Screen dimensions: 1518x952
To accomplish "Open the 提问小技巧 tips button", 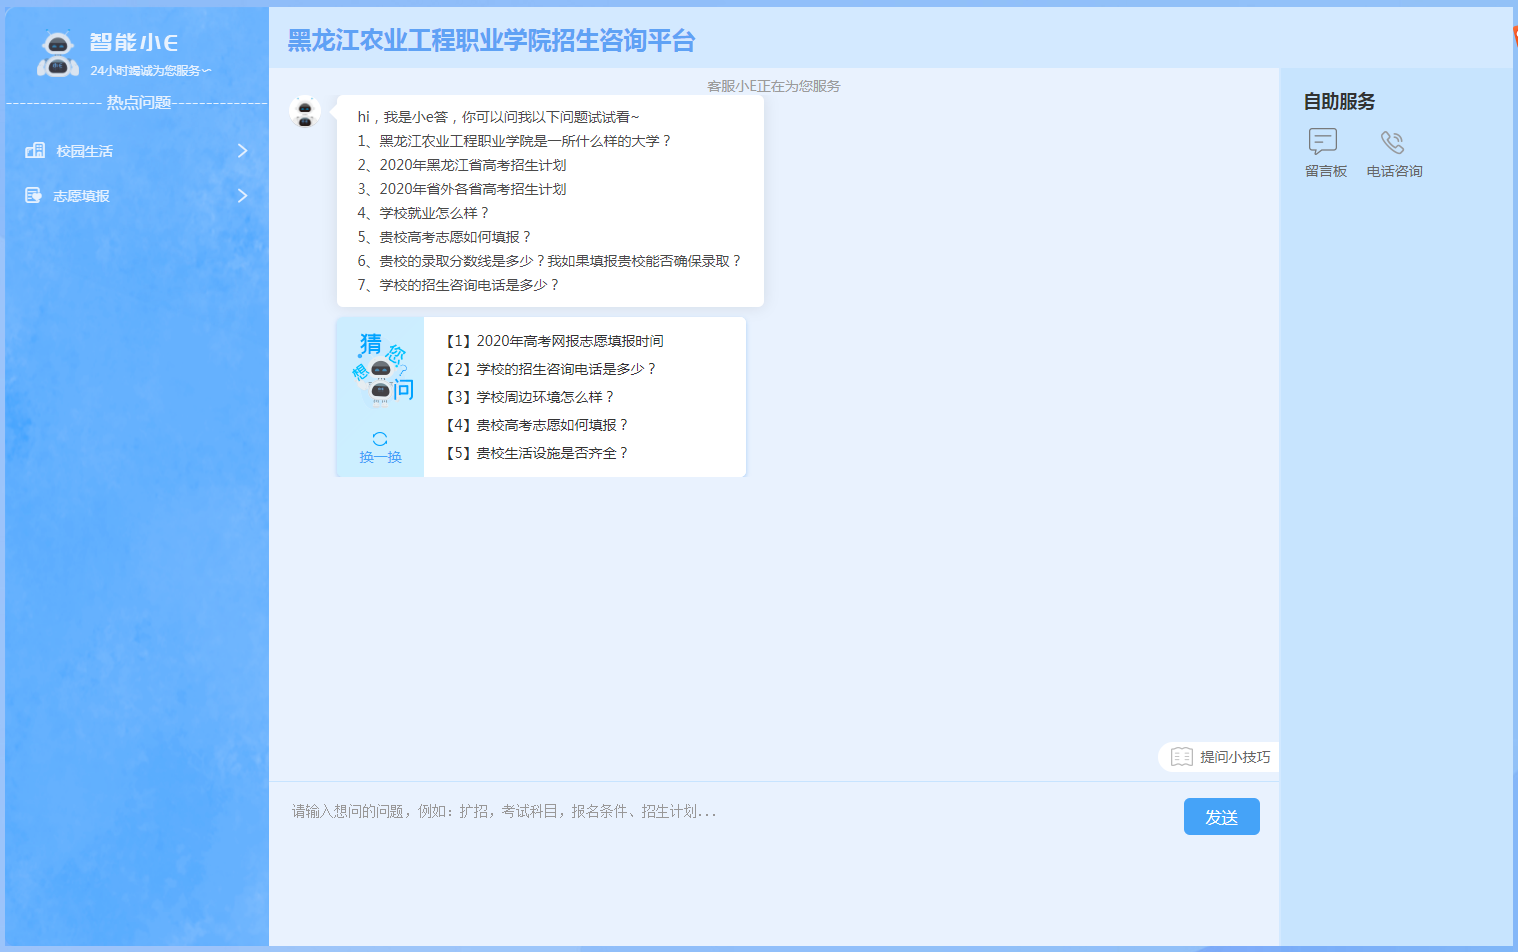I will [x=1219, y=757].
